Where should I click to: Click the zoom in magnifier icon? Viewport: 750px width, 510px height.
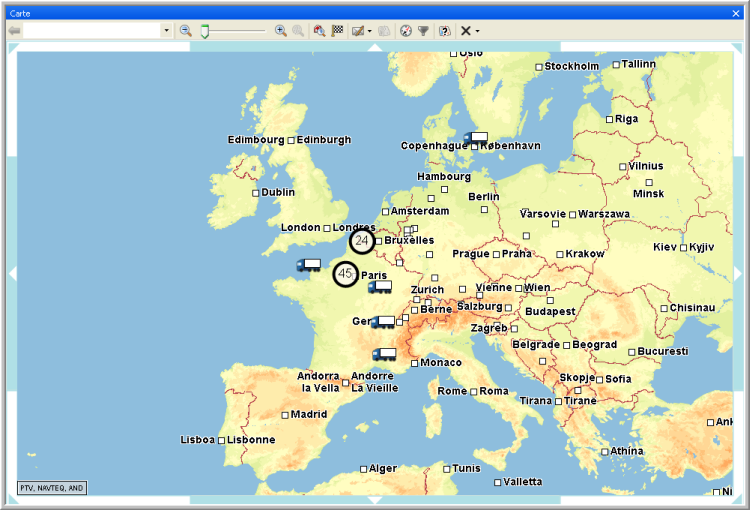(x=281, y=31)
